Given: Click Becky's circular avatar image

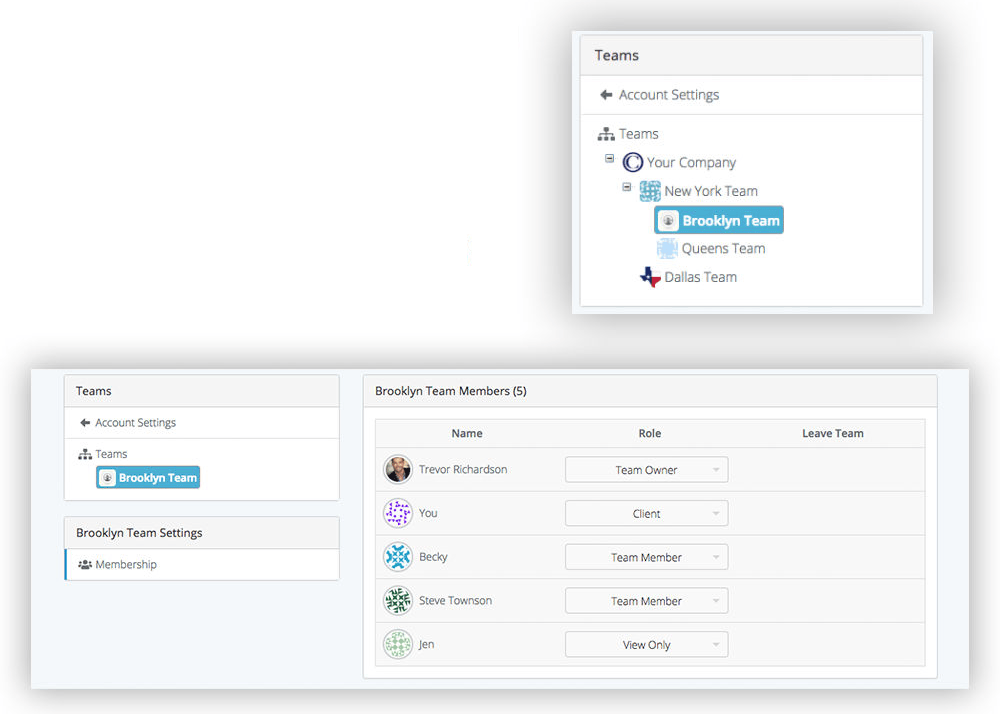Looking at the screenshot, I should click(x=398, y=557).
